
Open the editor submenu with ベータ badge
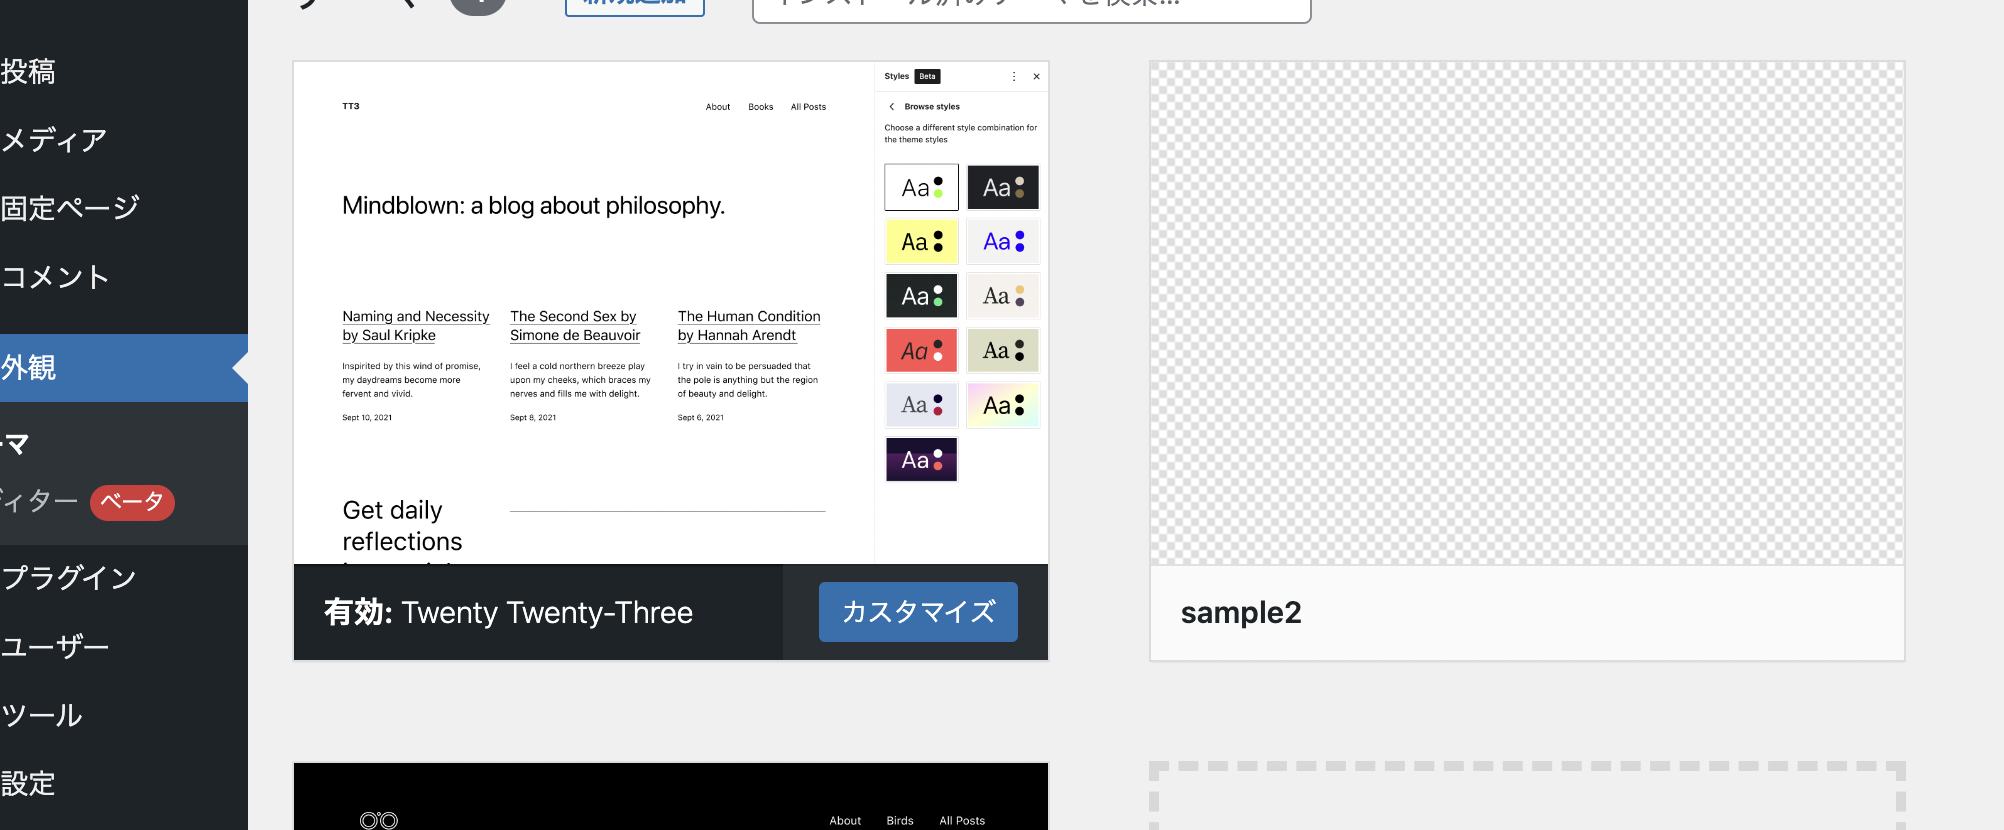point(88,501)
